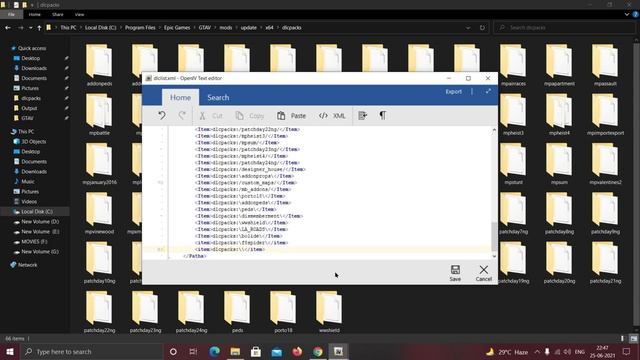The width and height of the screenshot is (640, 360).
Task: Select the porto18 folder
Action: [x=283, y=312]
